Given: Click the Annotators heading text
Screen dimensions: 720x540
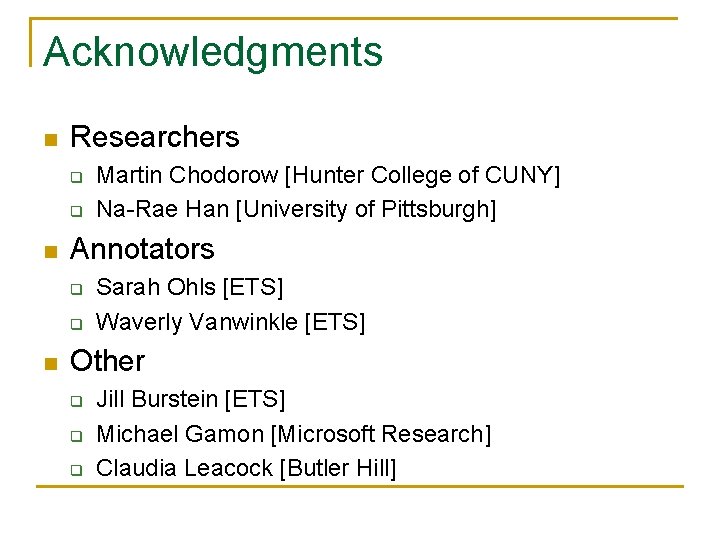Looking at the screenshot, I should pos(142,249).
